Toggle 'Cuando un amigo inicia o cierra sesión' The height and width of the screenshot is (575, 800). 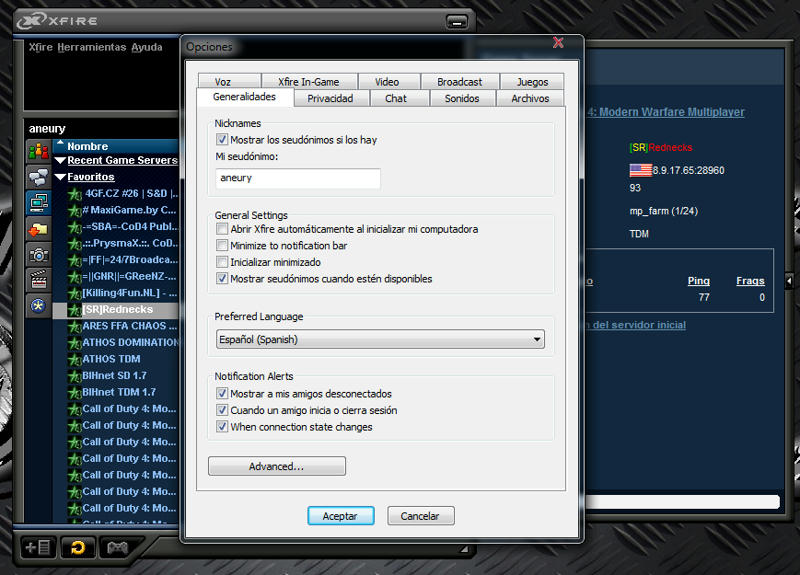coord(221,410)
